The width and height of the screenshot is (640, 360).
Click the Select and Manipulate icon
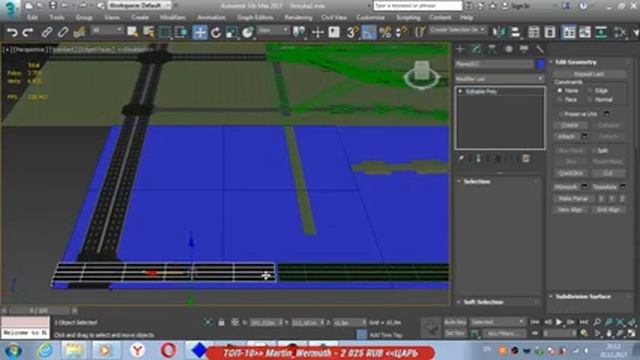click(x=318, y=32)
